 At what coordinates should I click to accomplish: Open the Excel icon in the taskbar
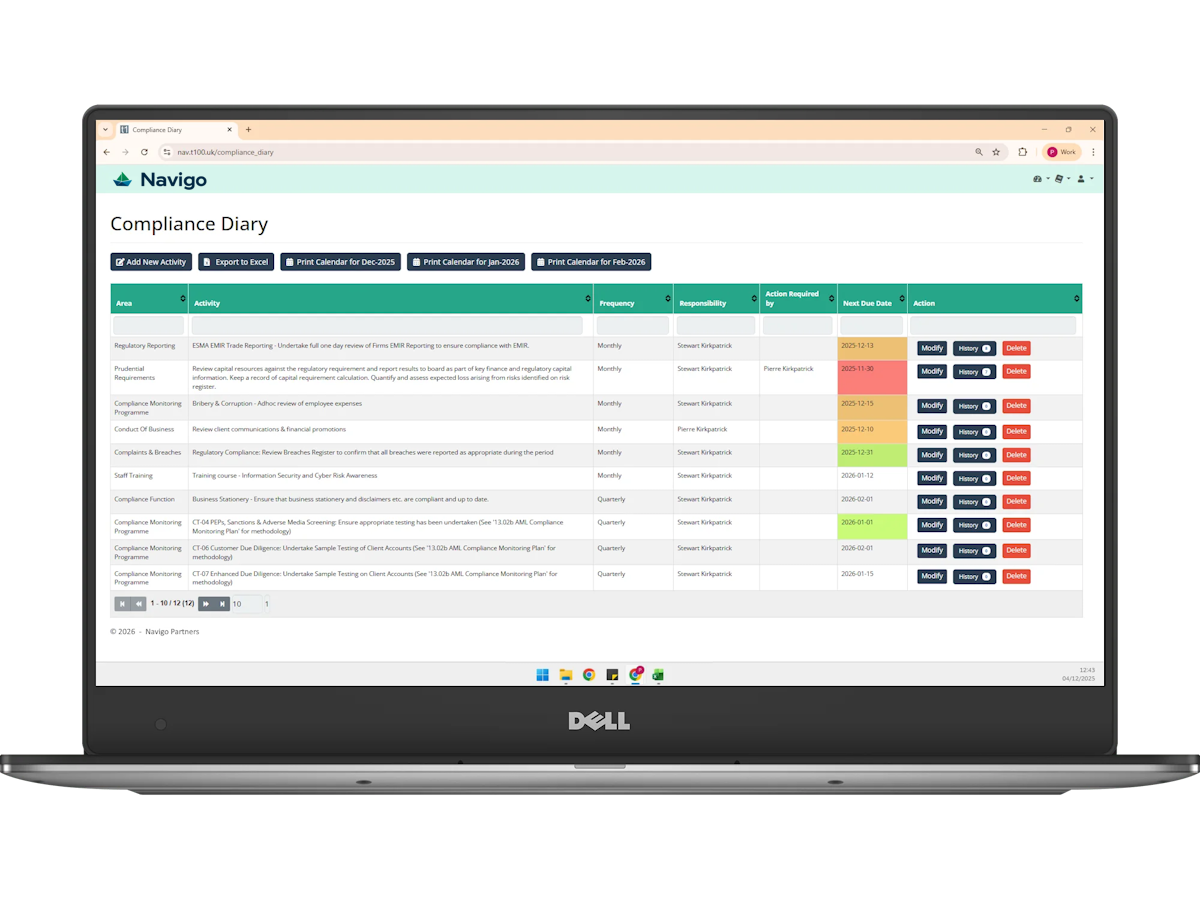658,675
